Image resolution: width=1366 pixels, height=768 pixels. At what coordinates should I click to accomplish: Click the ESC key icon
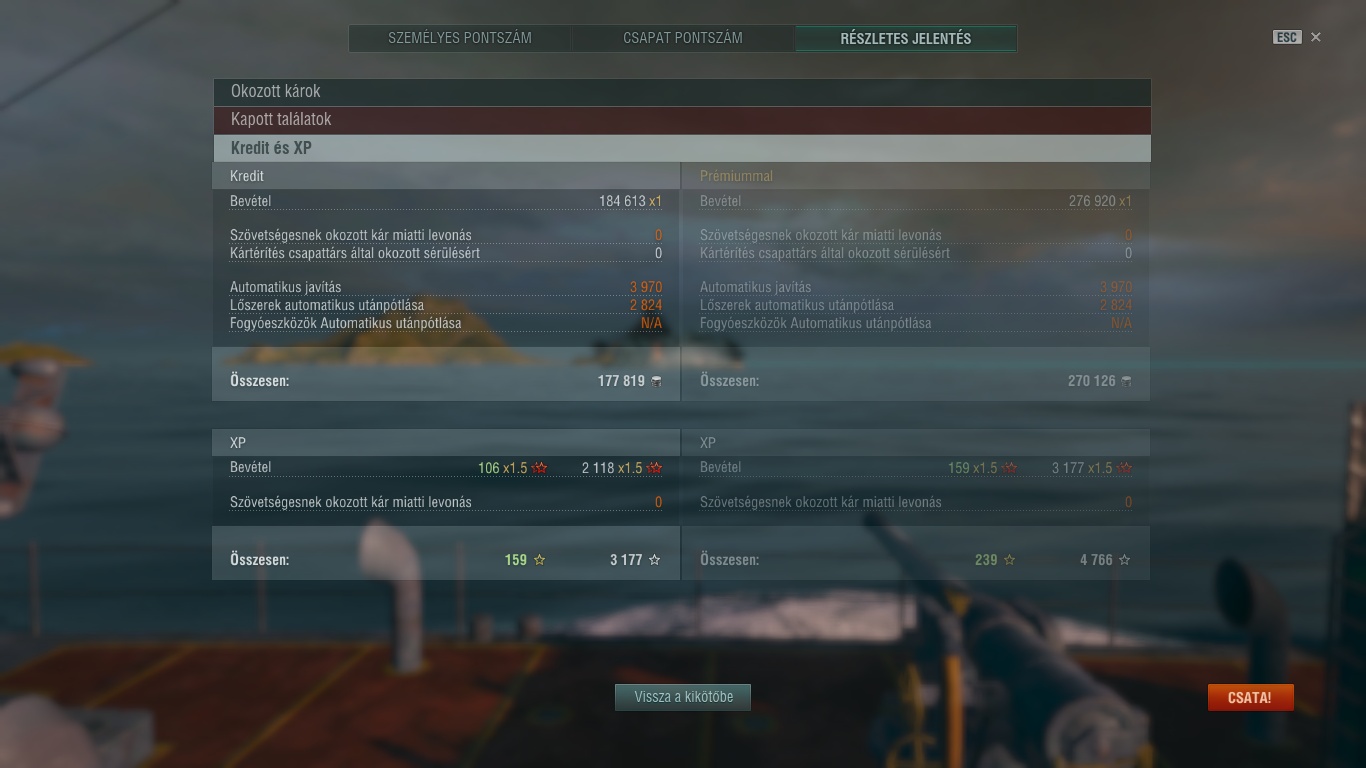tap(1287, 37)
